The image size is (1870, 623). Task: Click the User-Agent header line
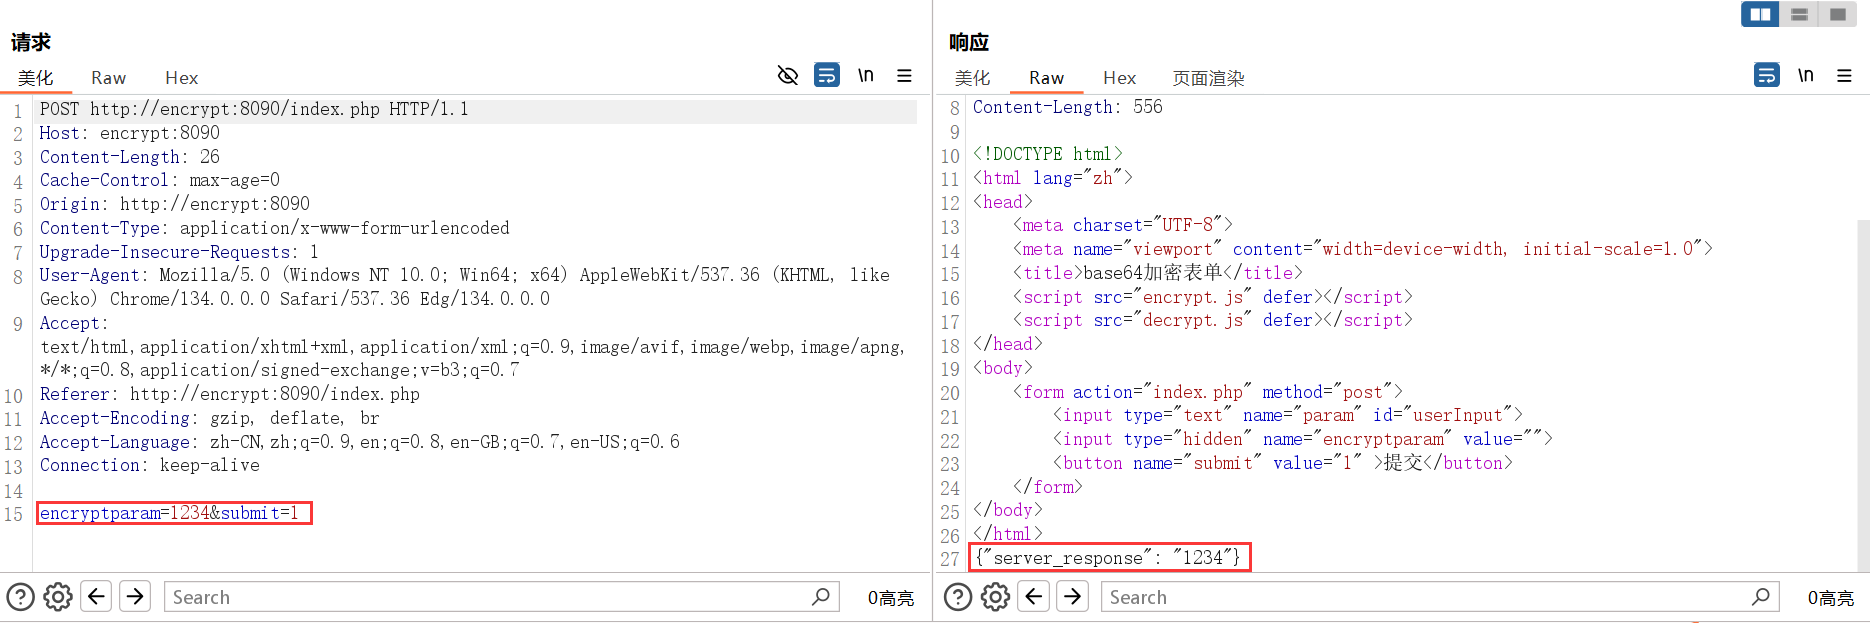464,287
